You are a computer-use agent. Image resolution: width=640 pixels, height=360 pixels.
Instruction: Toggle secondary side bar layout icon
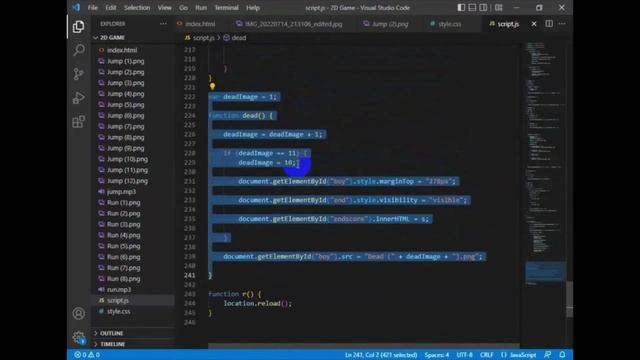point(483,7)
